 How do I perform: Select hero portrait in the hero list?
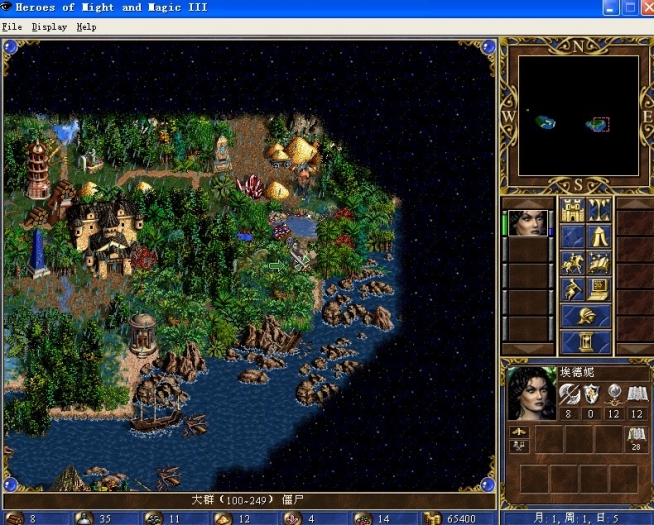tap(528, 223)
